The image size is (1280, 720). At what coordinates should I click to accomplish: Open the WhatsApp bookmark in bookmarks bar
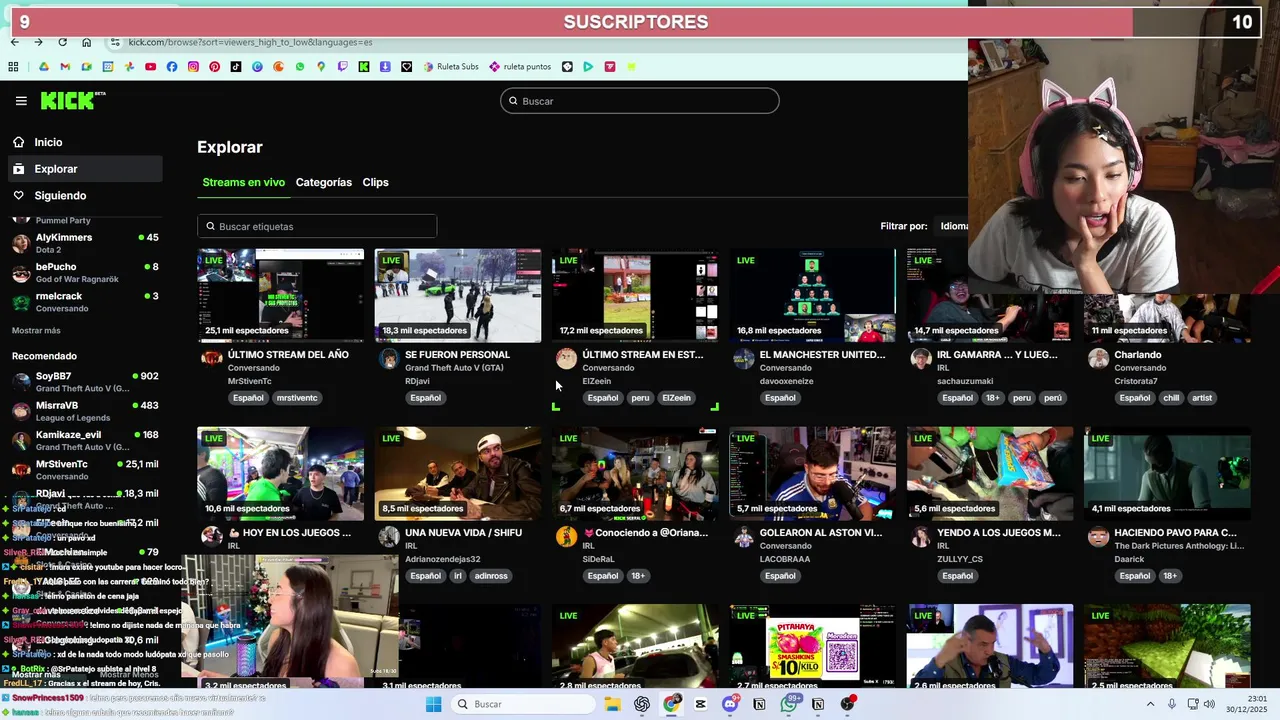point(300,67)
